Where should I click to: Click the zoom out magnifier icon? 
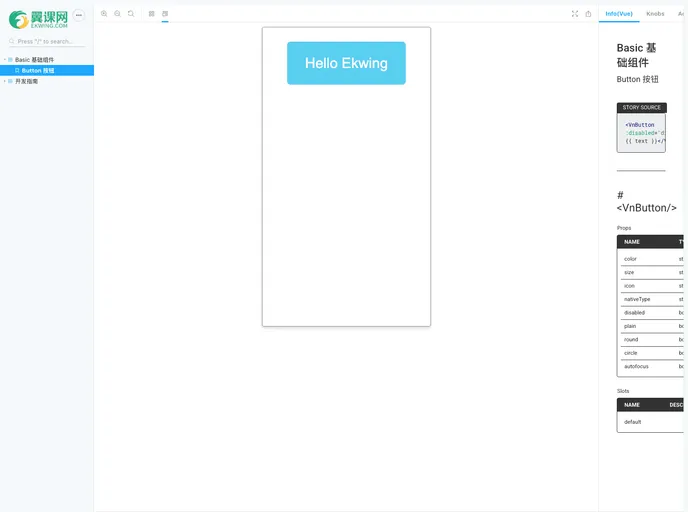(117, 14)
